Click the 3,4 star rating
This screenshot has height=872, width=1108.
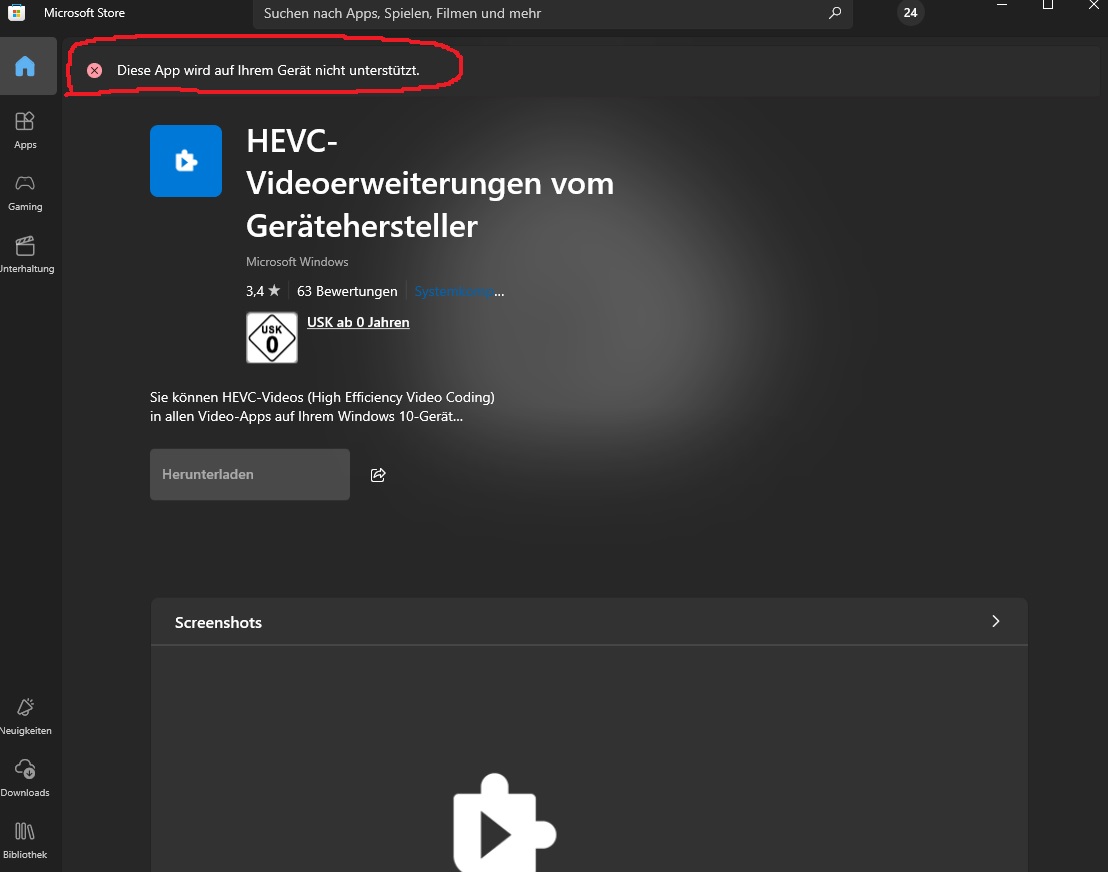click(263, 291)
